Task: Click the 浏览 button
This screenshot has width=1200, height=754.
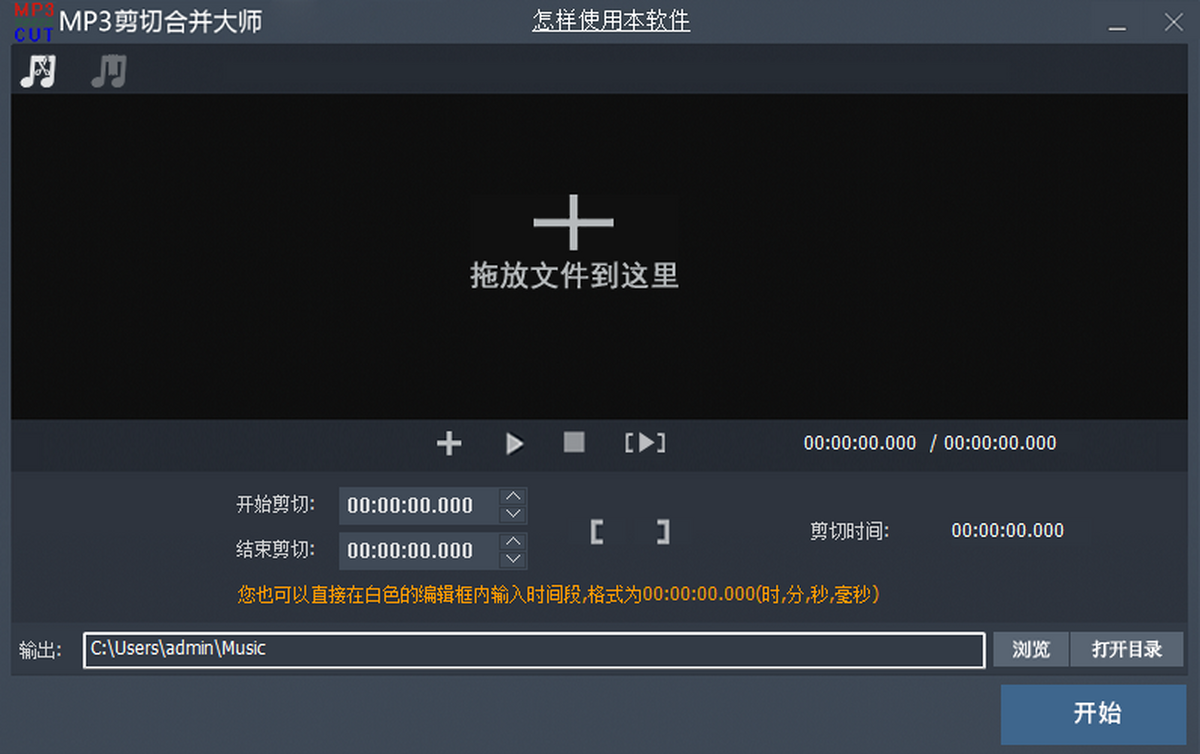Action: 1031,649
